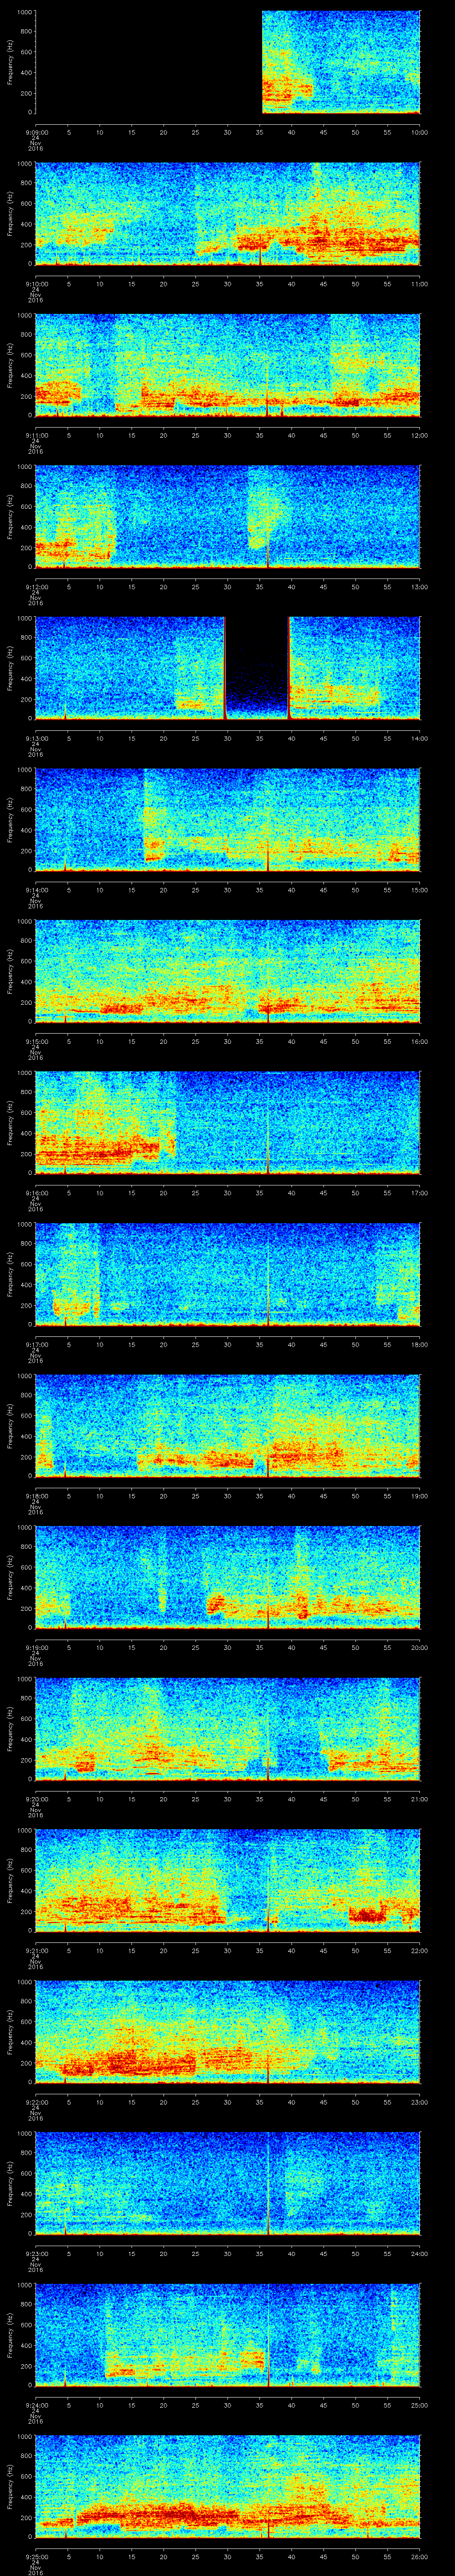Select the spectrogram panel beginning at 9:18:00
This screenshot has height=2576, width=455.
click(x=228, y=1426)
